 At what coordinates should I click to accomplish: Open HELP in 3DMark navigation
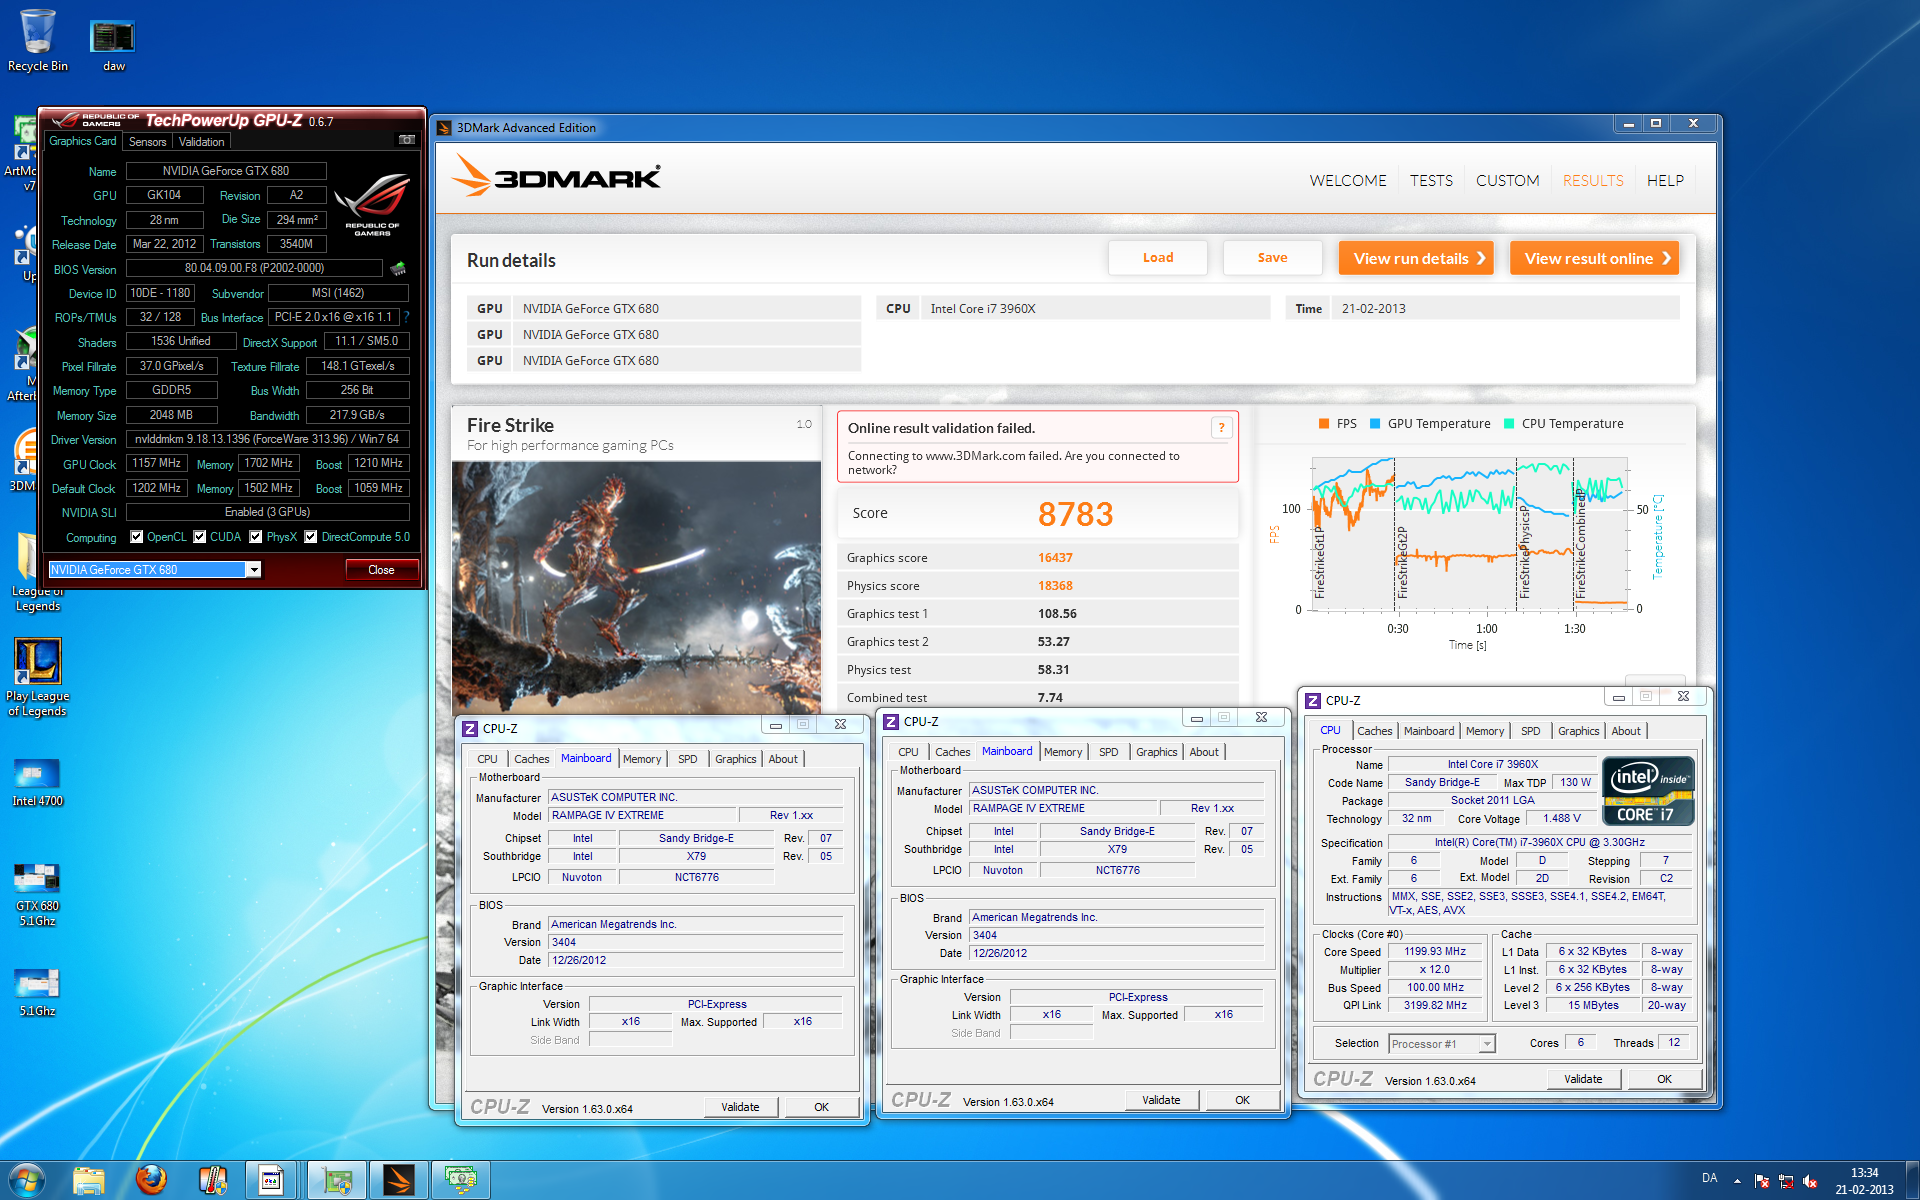[x=1665, y=181]
